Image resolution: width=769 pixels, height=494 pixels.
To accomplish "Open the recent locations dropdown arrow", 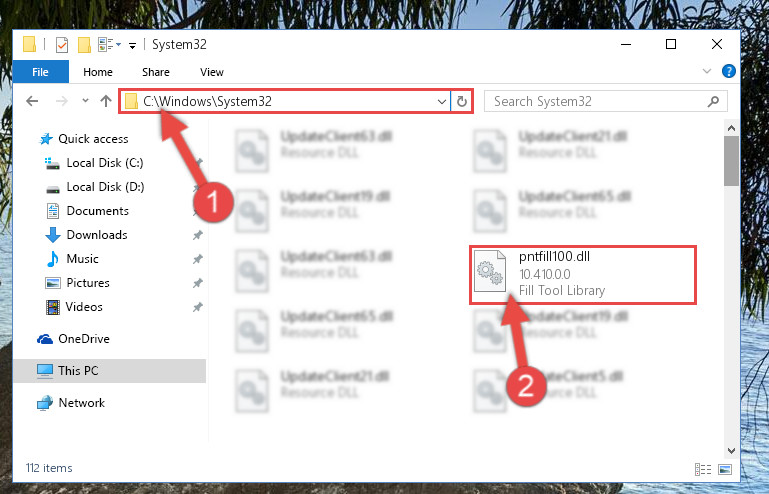I will point(85,101).
